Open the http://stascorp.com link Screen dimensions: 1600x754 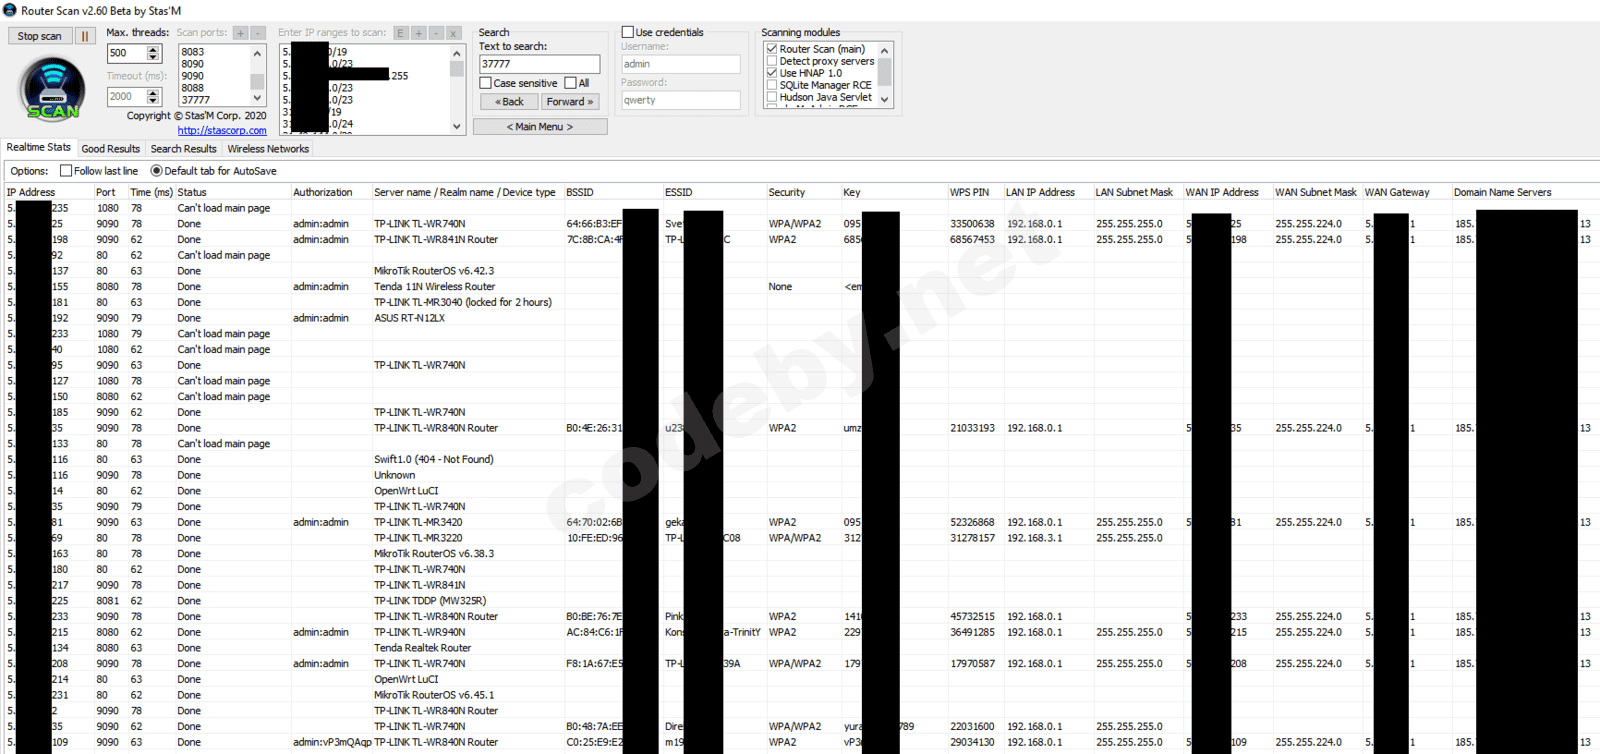(x=222, y=130)
